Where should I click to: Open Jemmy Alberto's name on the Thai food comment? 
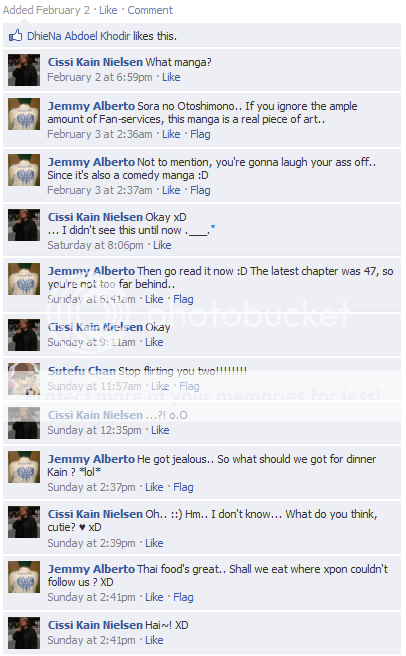[91, 569]
